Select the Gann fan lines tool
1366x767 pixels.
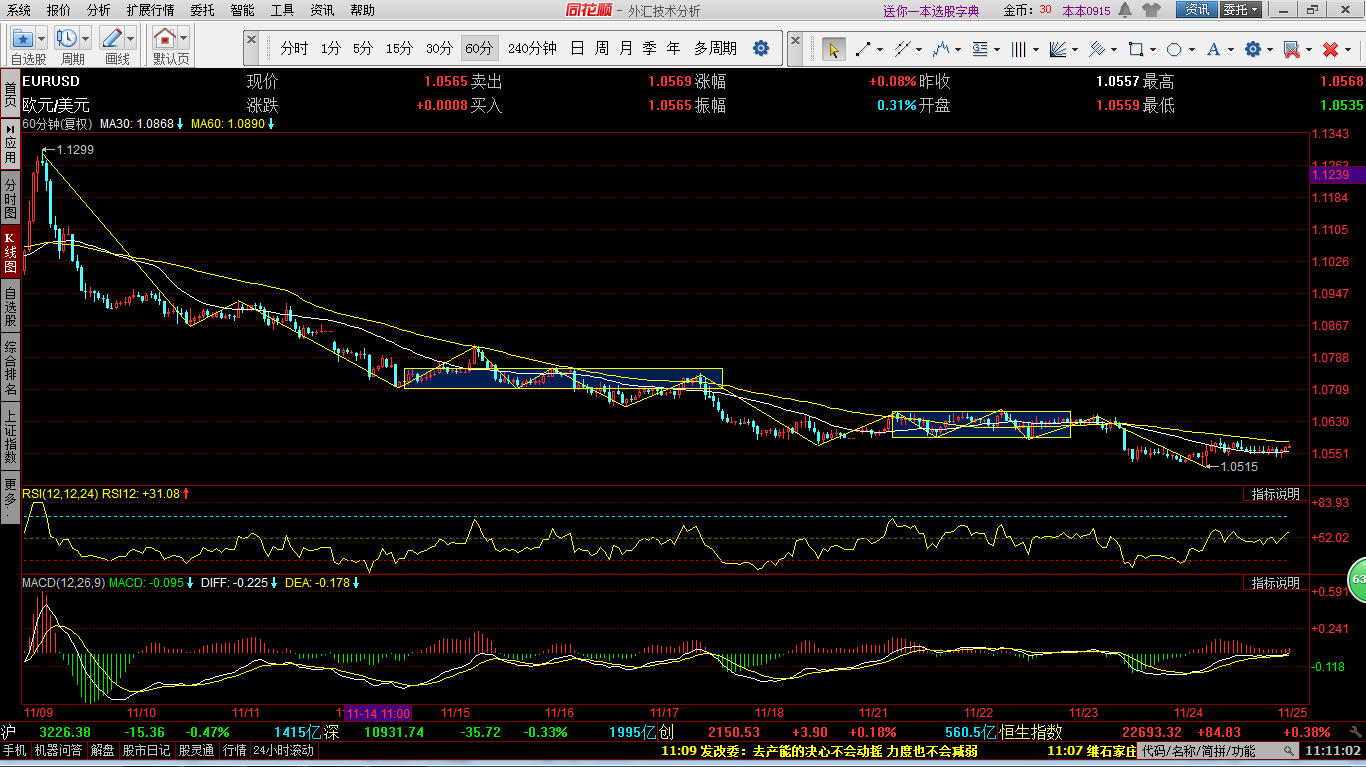[x=1058, y=49]
